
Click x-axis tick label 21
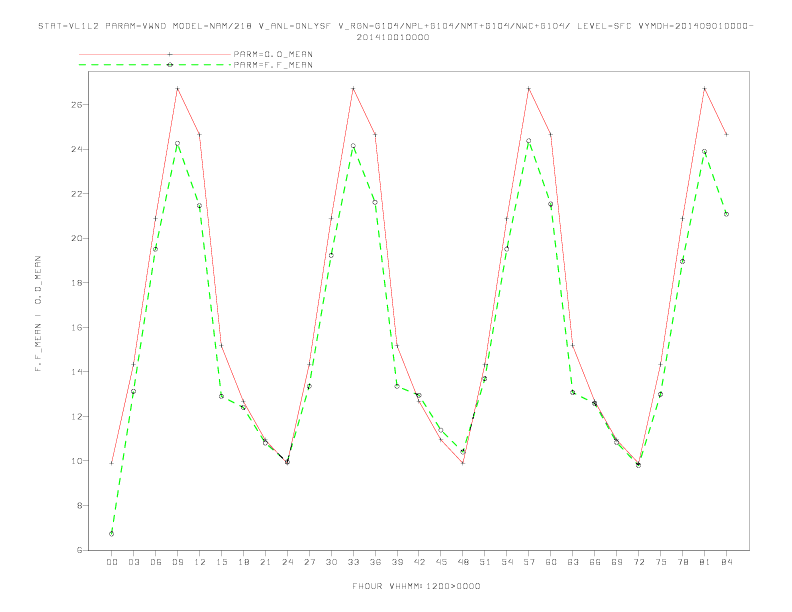click(x=265, y=562)
